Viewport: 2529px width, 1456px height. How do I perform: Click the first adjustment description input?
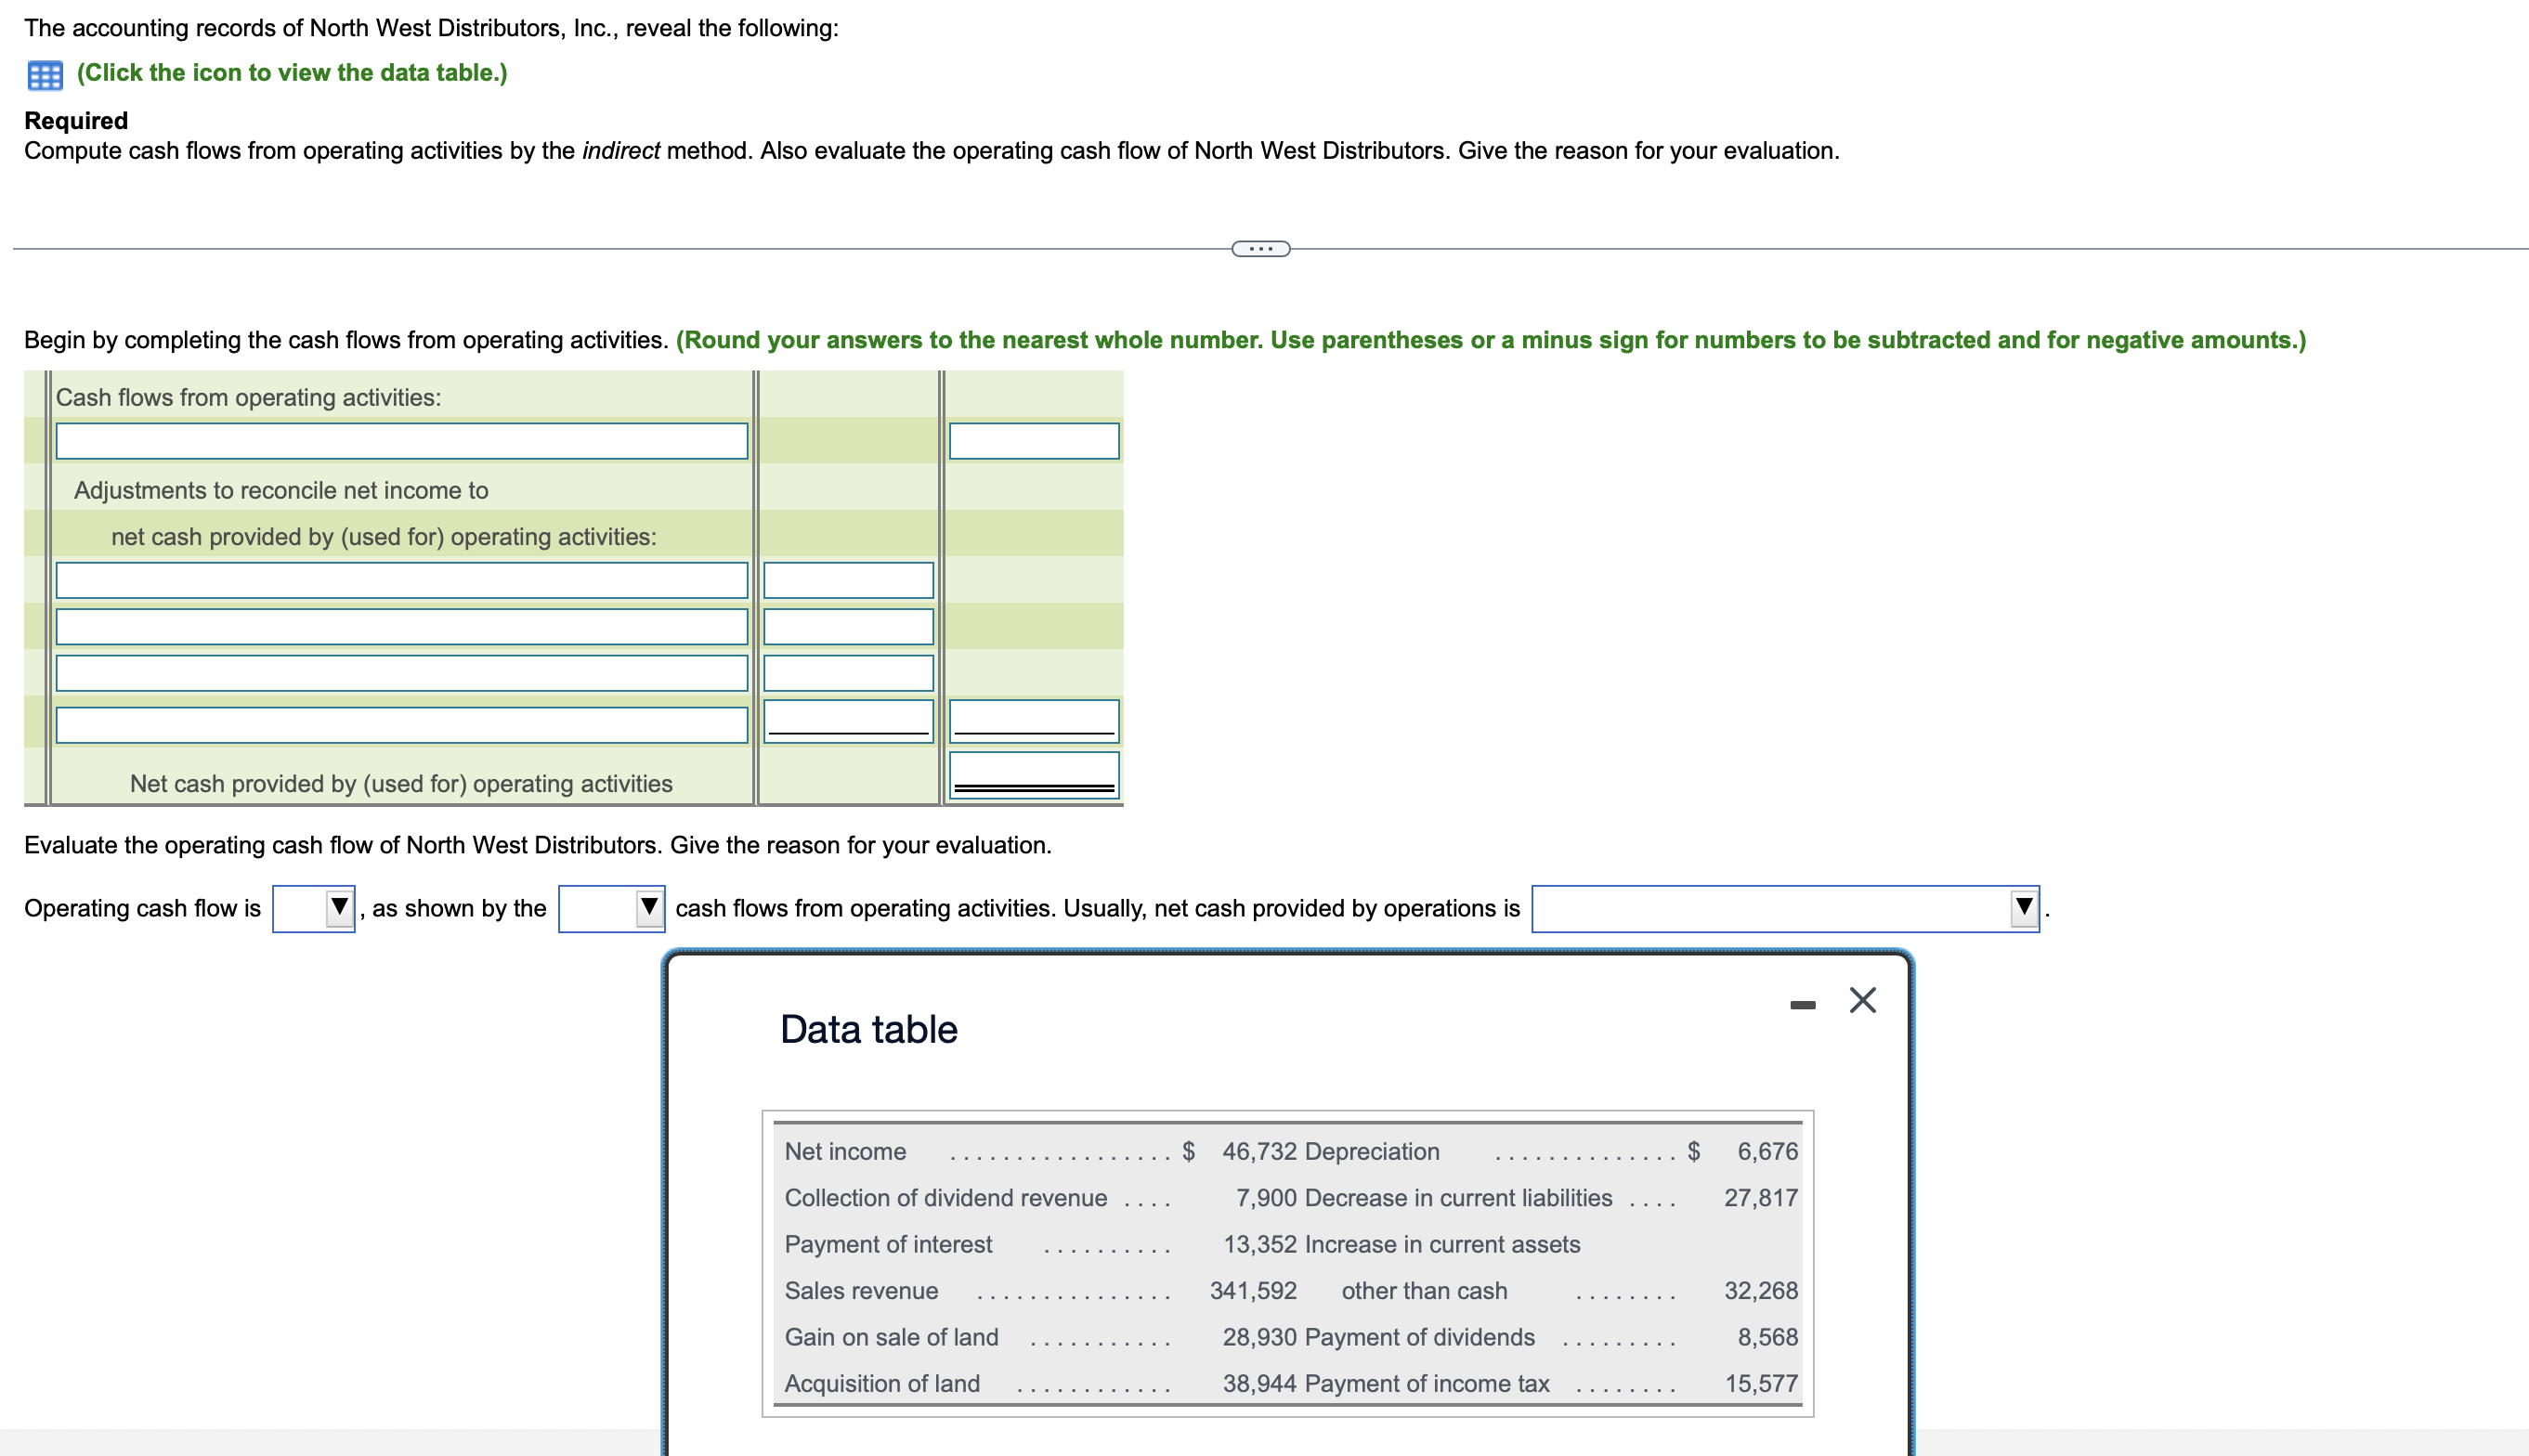click(x=400, y=580)
